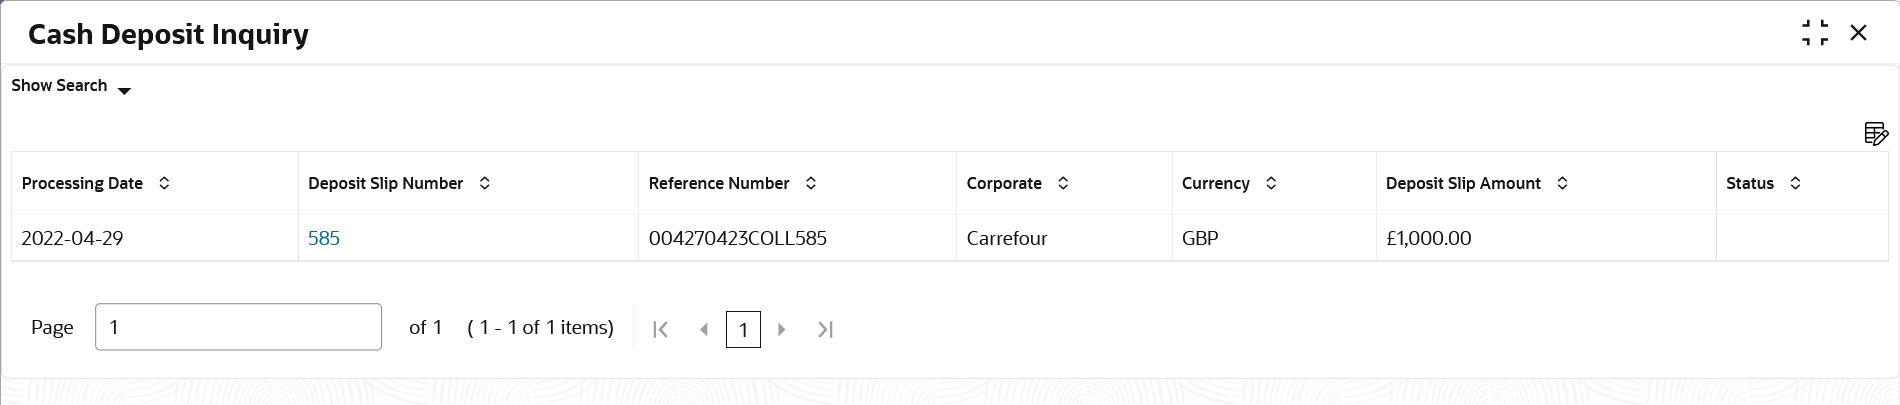Go to the next page
Image resolution: width=1900 pixels, height=405 pixels.
(x=782, y=329)
